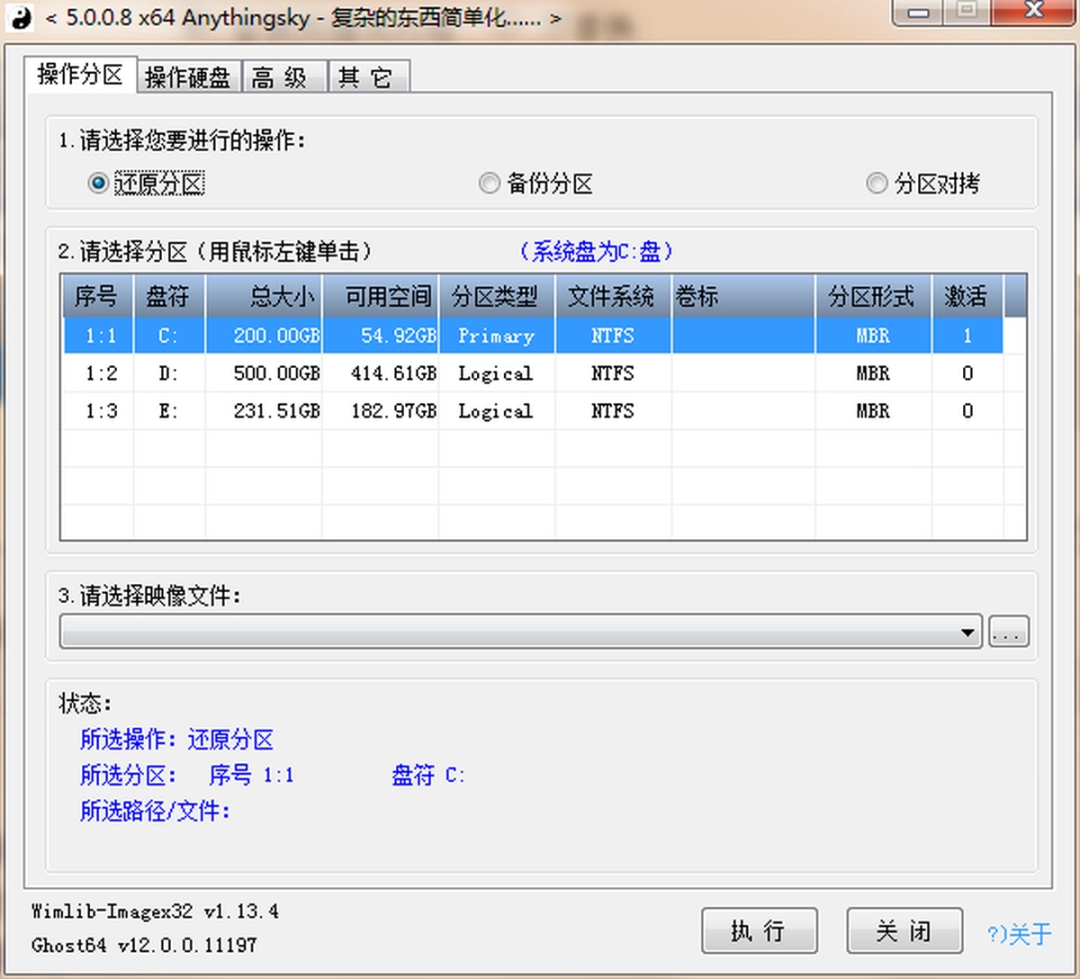The width and height of the screenshot is (1080, 979).
Task: Select the 分区对拷 radio button
Action: point(877,183)
